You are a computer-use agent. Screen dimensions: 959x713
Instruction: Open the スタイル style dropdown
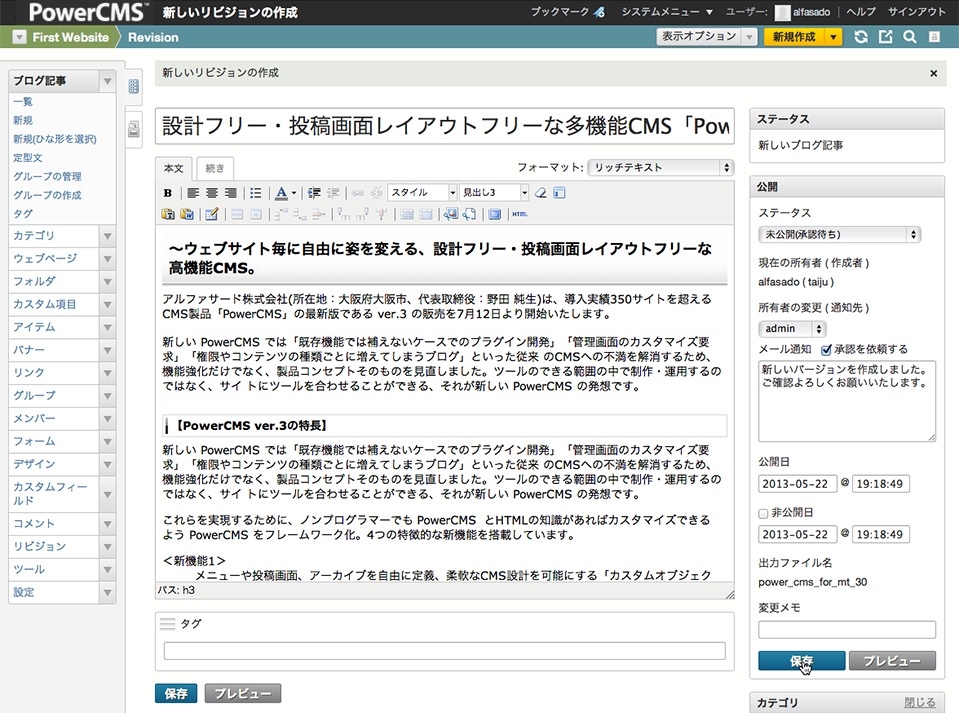[422, 193]
